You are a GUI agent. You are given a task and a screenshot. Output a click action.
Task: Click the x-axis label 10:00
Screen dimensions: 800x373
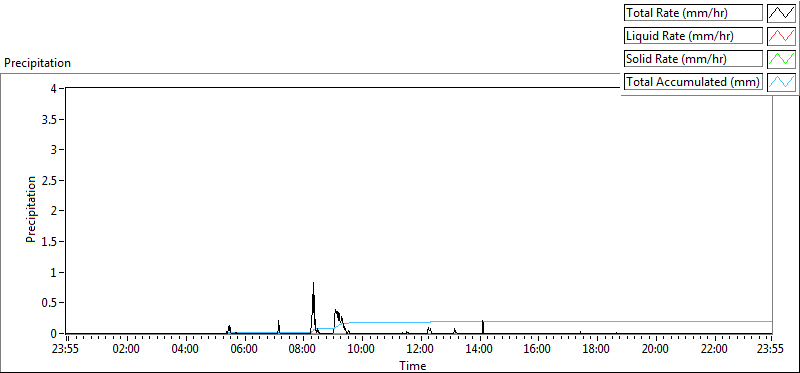pyautogui.click(x=361, y=349)
